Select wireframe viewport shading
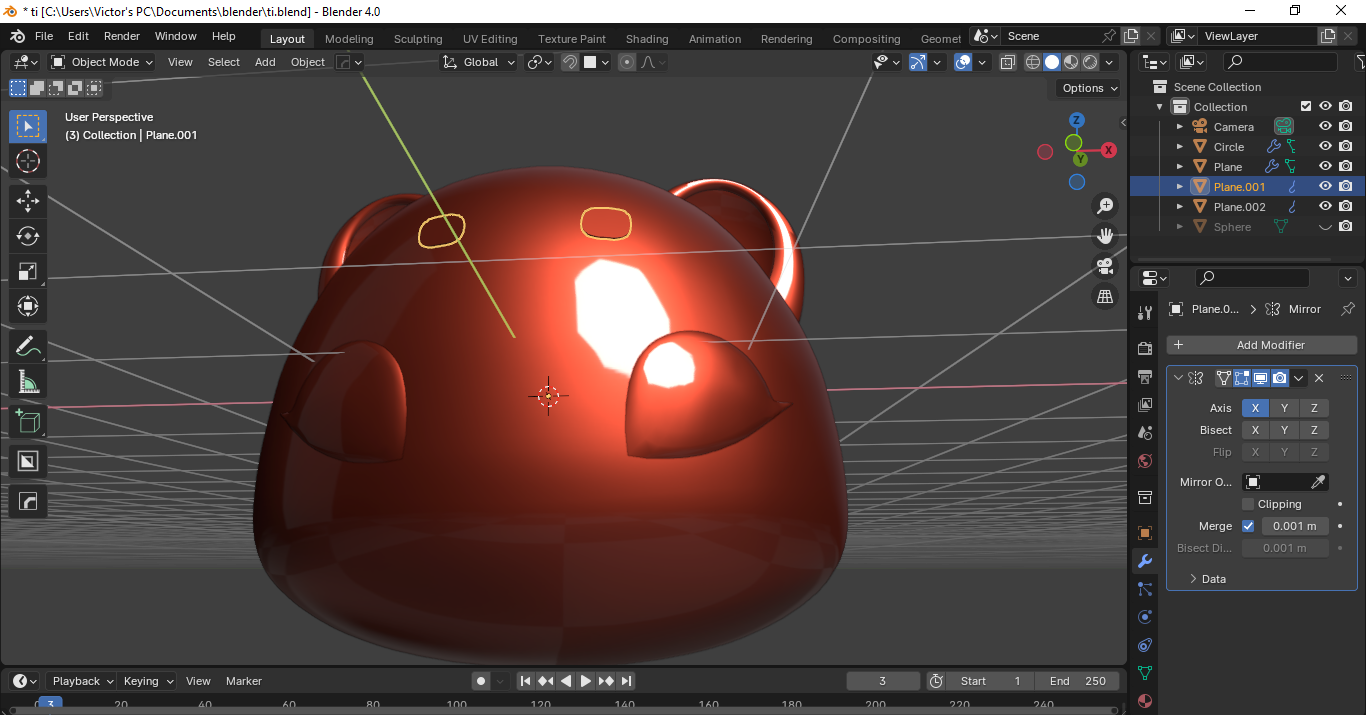This screenshot has width=1366, height=715. pyautogui.click(x=1033, y=62)
